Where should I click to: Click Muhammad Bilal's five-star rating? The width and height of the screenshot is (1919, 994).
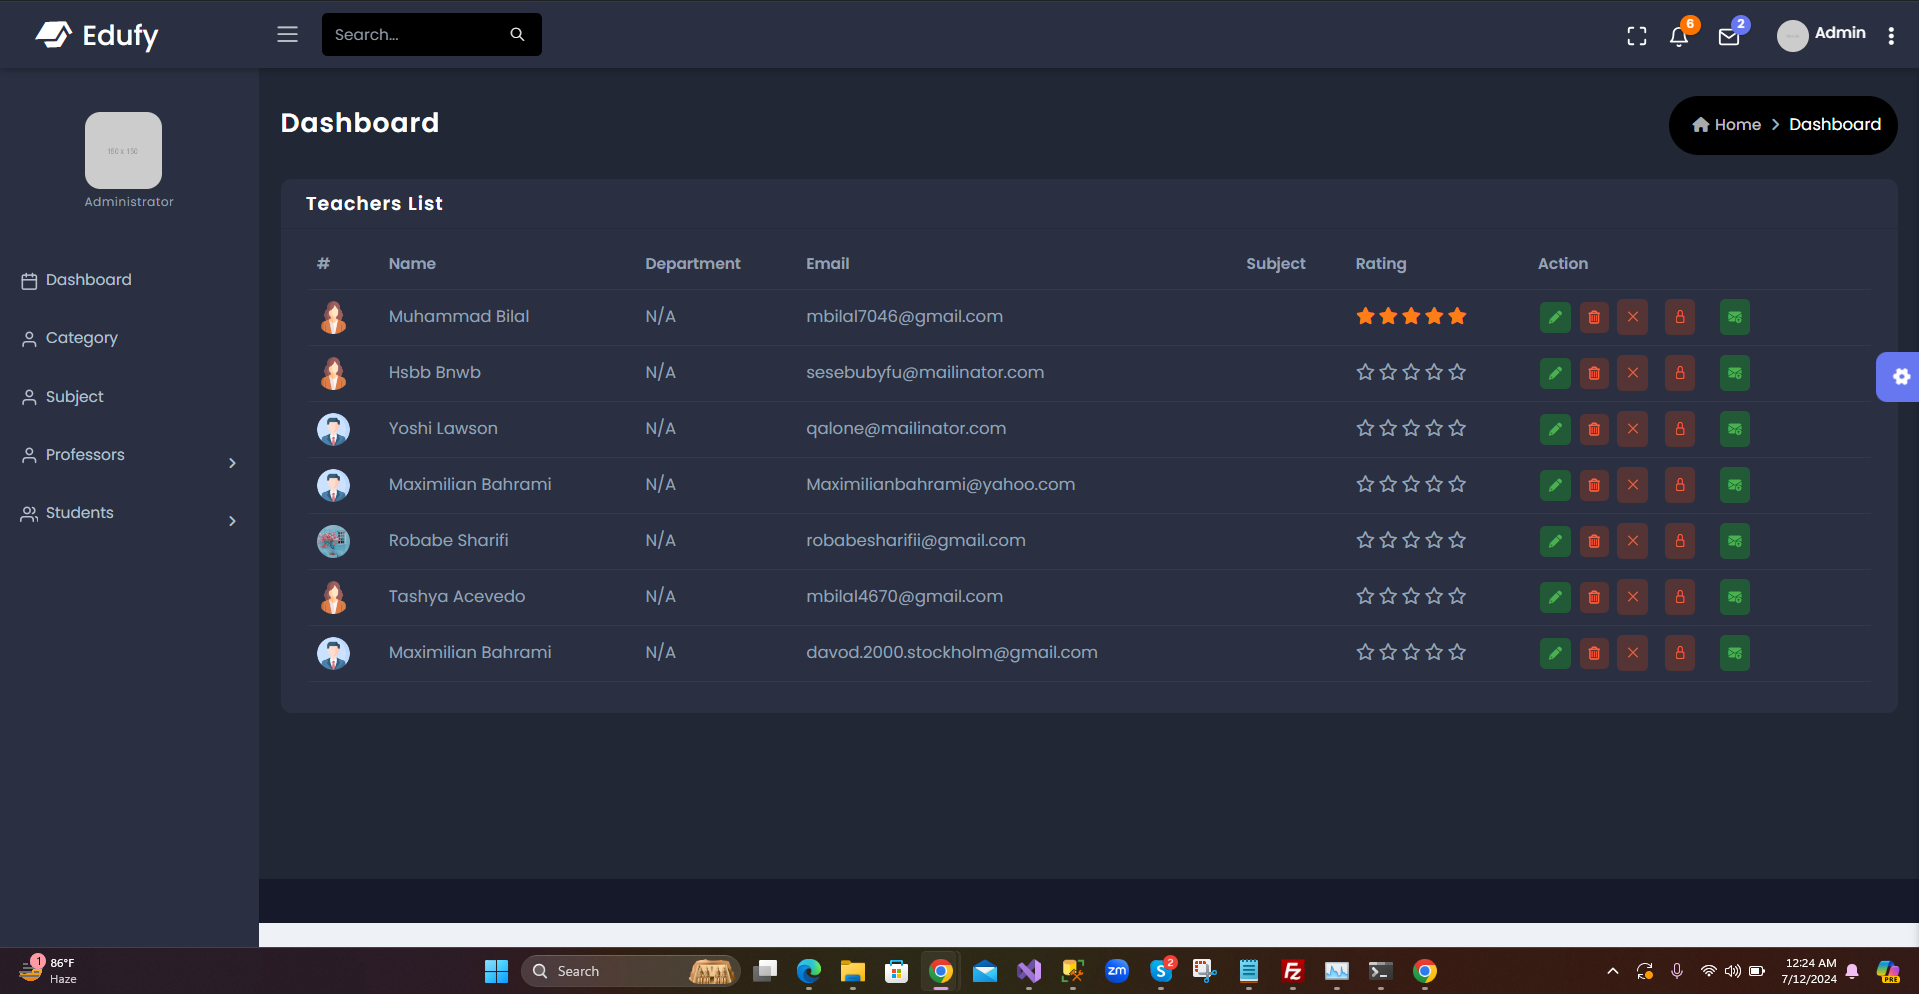click(x=1411, y=316)
